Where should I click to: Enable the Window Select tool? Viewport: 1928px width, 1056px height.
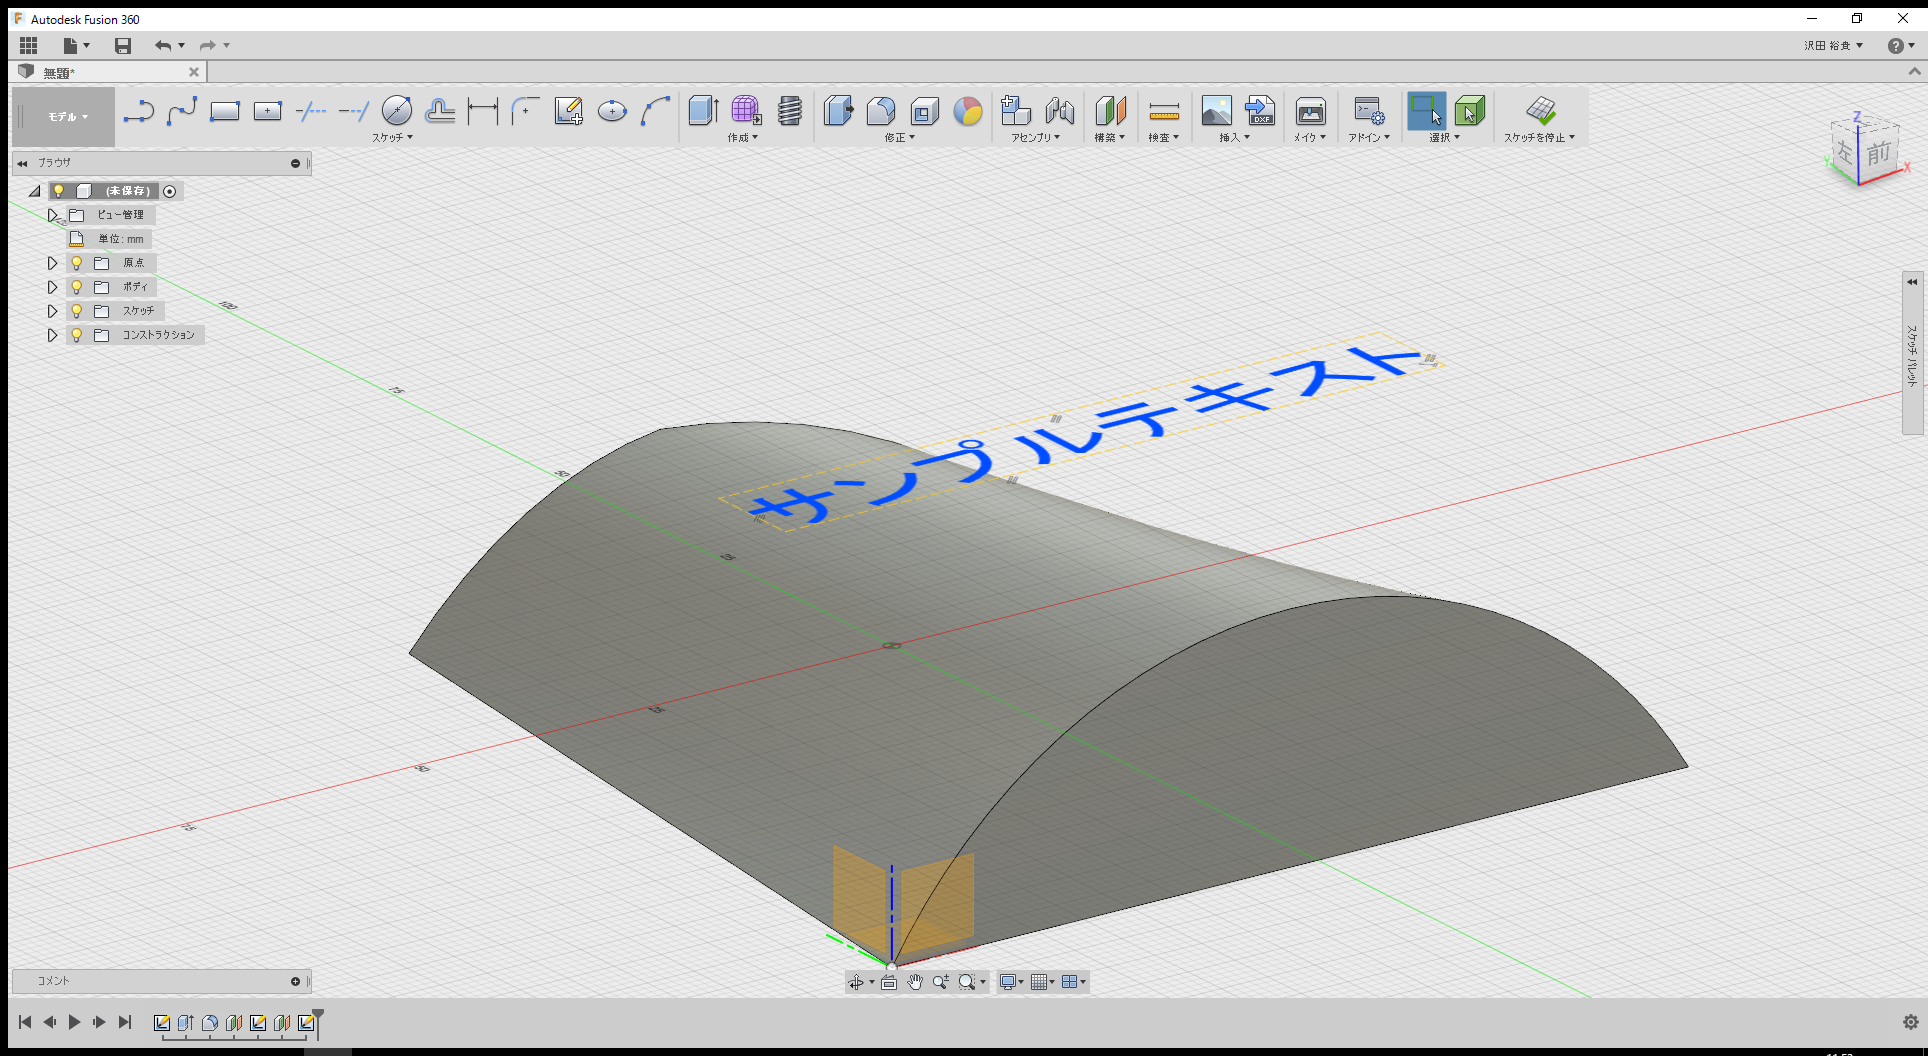point(1426,111)
